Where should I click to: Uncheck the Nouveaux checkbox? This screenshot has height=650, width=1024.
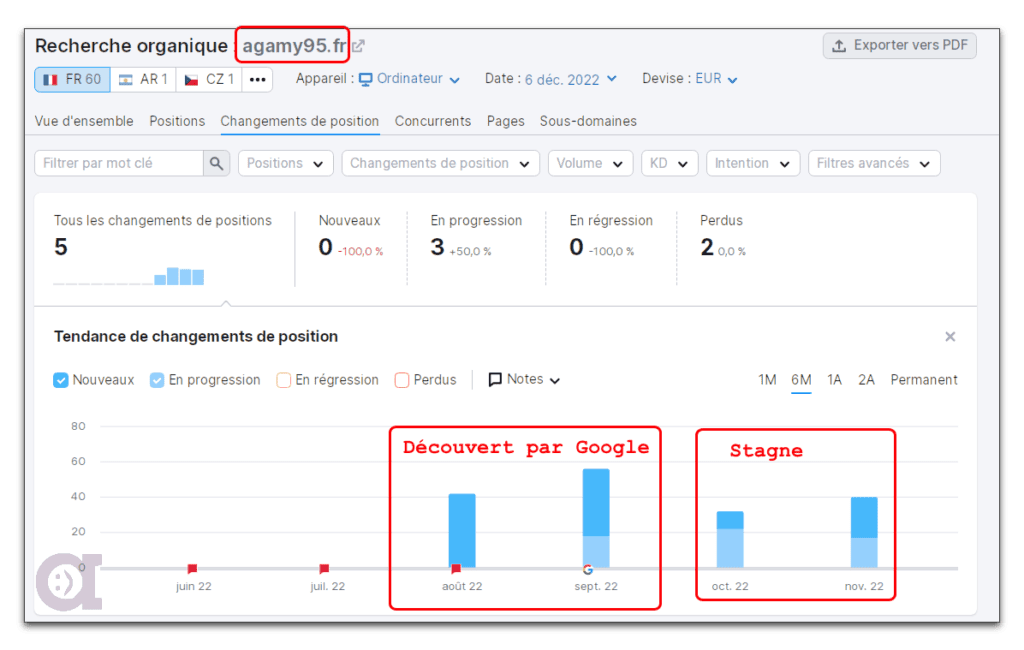click(61, 379)
